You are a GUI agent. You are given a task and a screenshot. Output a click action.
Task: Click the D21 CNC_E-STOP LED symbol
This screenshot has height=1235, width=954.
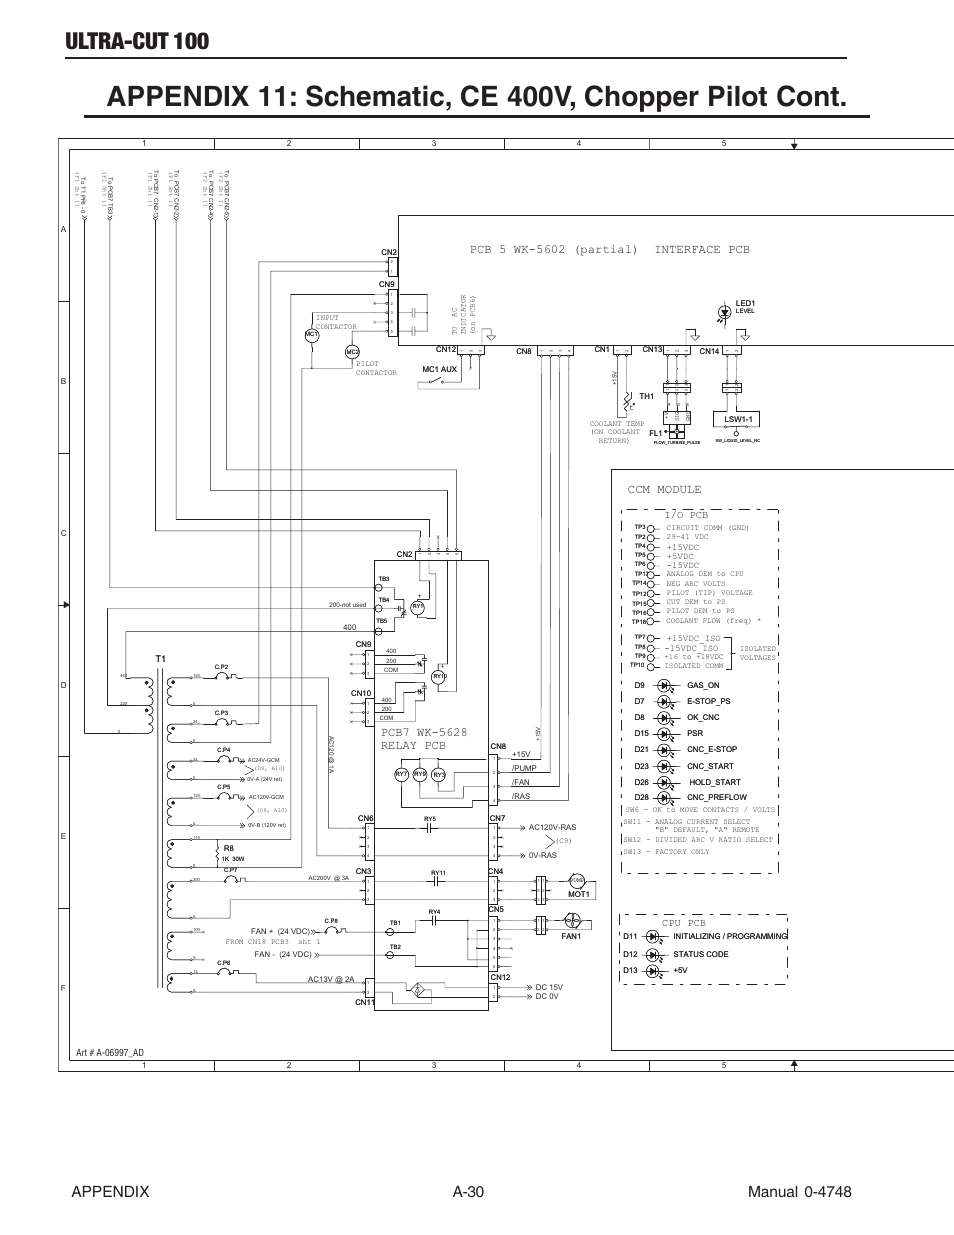666,749
